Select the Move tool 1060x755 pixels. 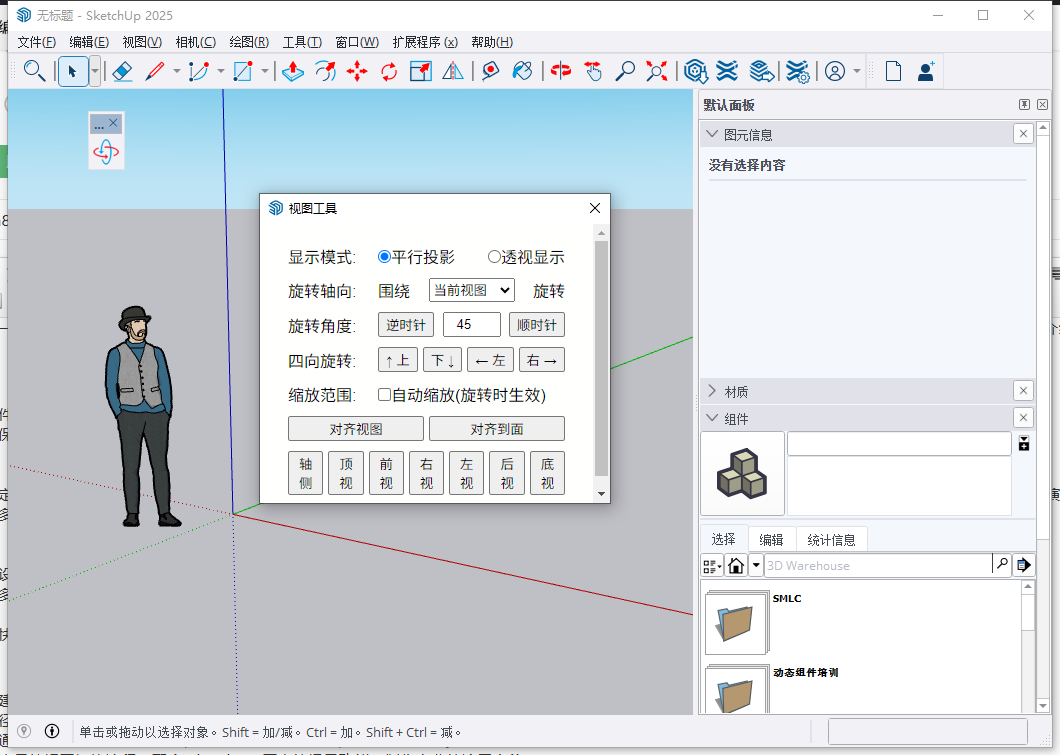click(x=357, y=71)
